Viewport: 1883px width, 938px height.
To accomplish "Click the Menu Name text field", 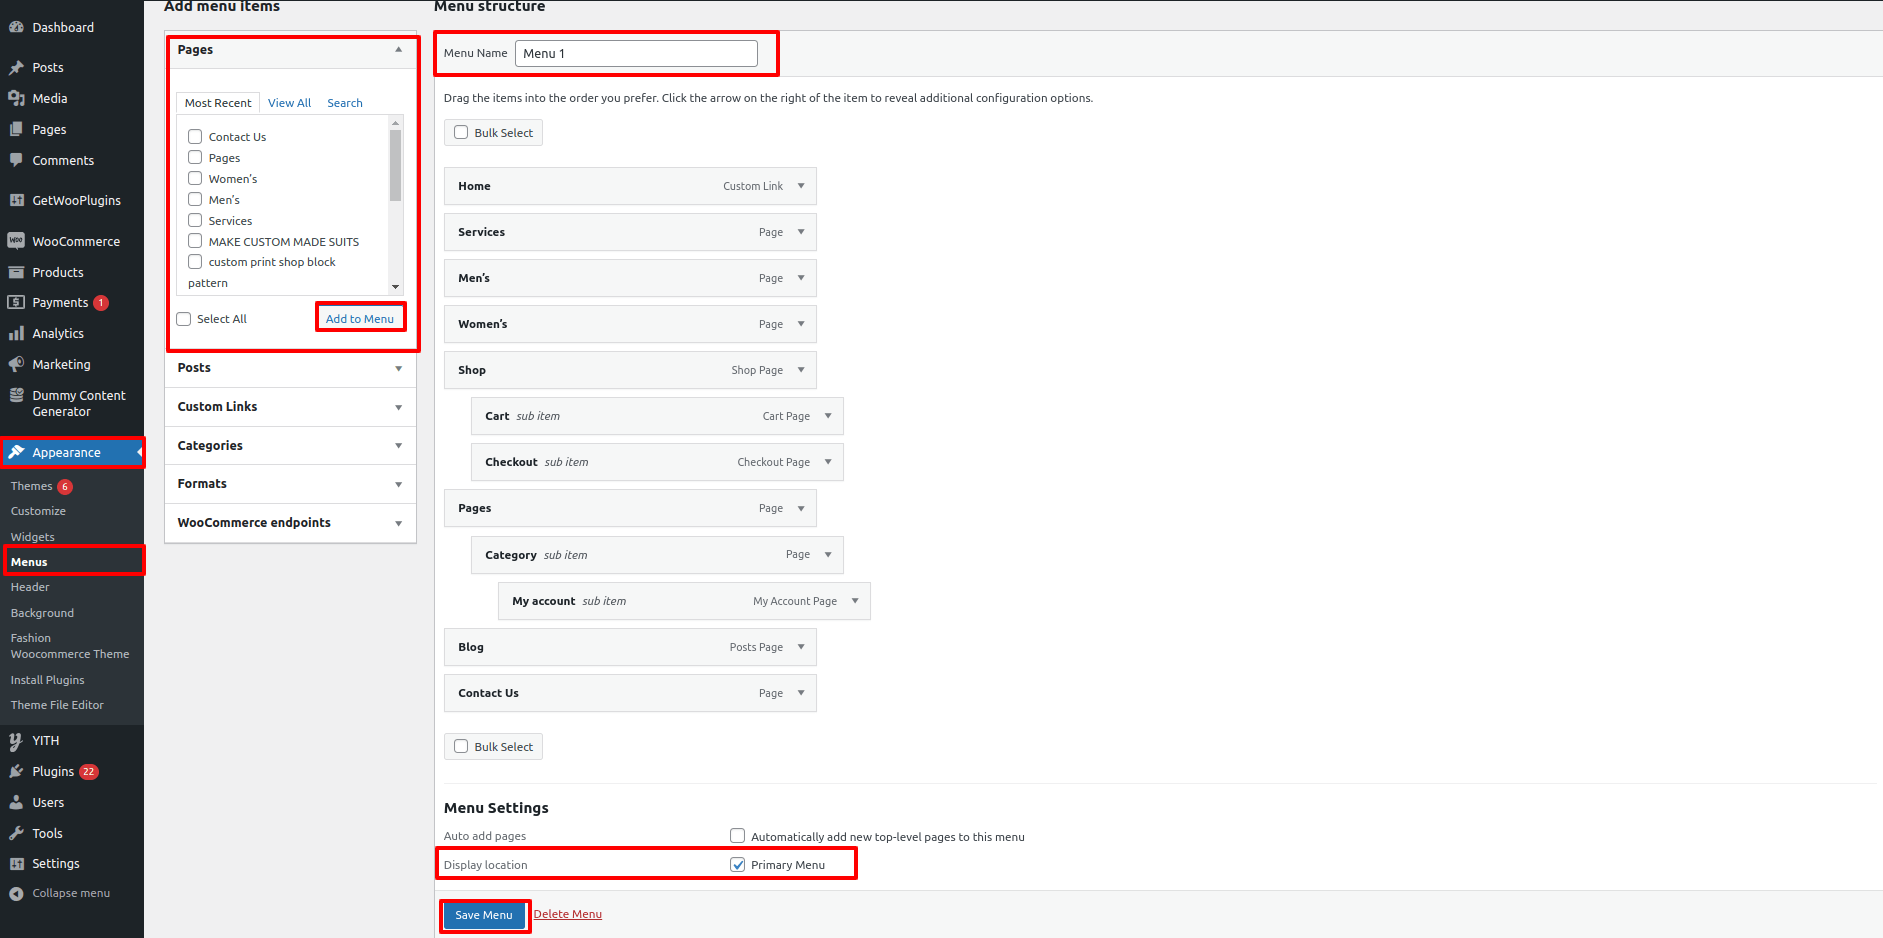I will click(636, 54).
